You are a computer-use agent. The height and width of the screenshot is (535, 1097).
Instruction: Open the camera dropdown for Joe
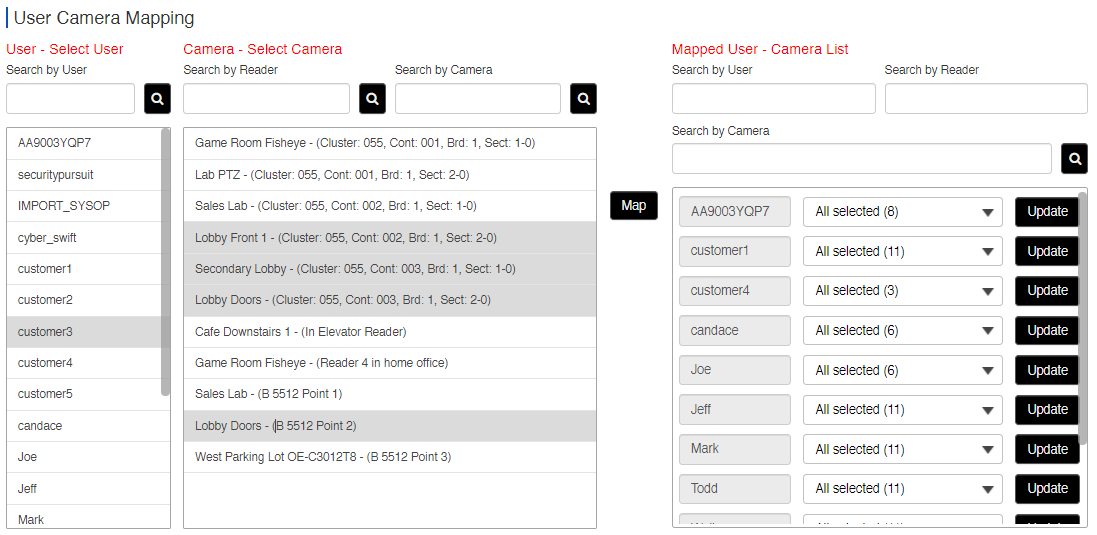pyautogui.click(x=903, y=370)
